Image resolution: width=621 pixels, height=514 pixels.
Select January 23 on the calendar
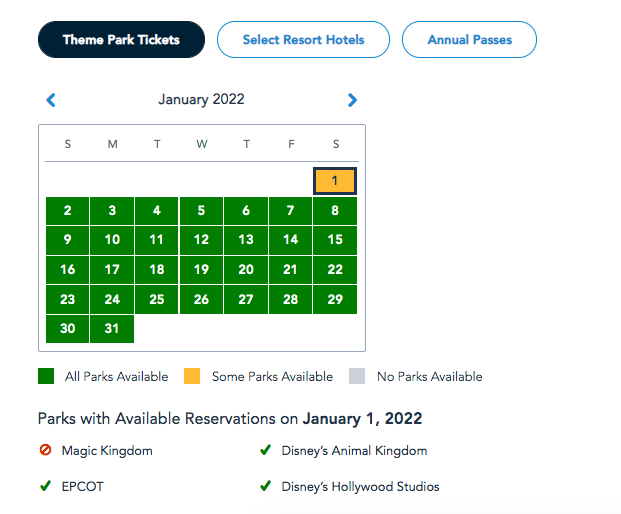pos(67,299)
